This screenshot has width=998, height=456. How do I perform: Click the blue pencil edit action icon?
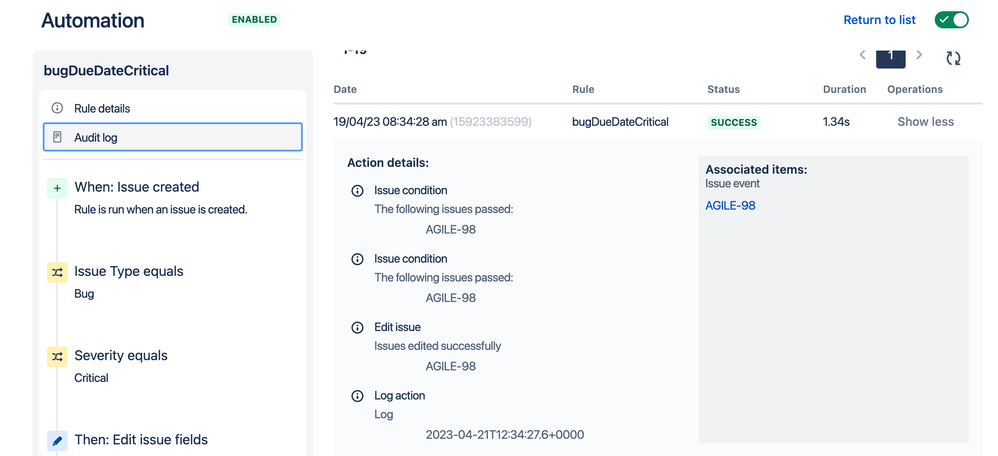57,440
